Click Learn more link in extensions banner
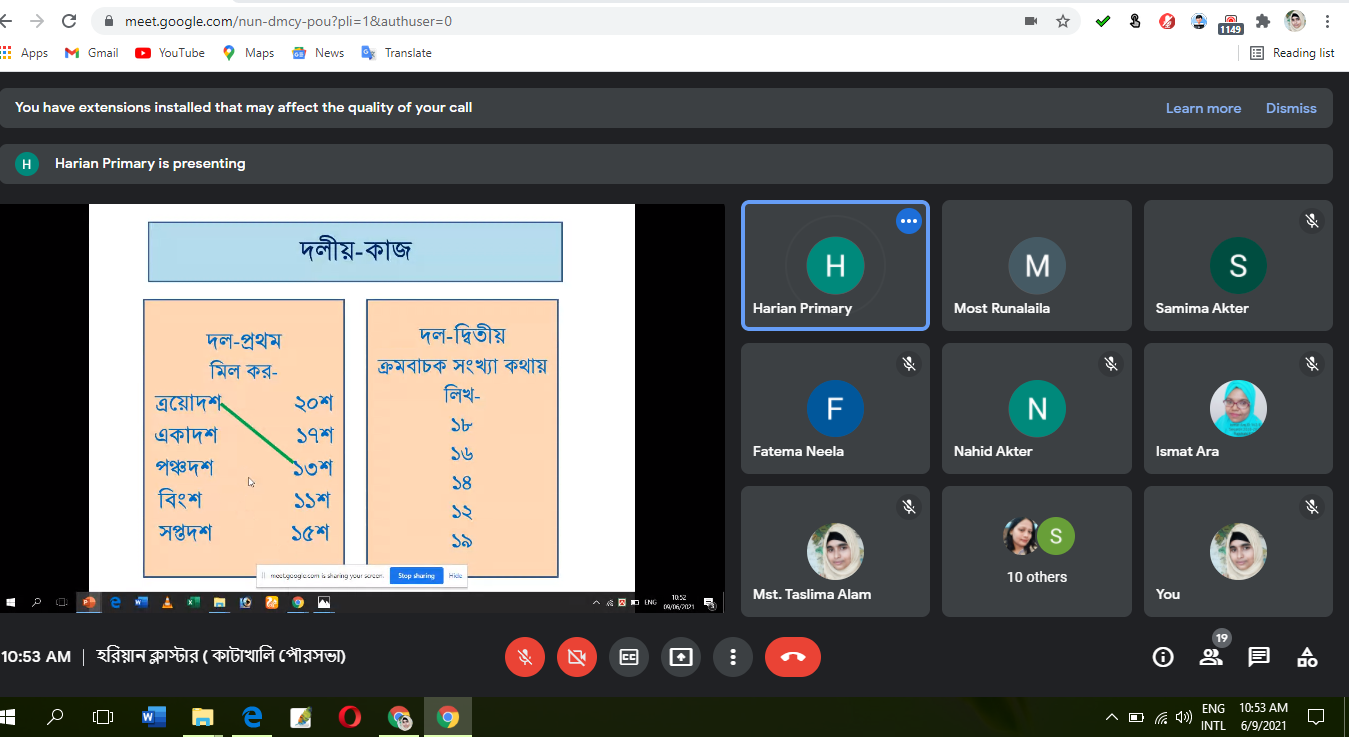This screenshot has height=737, width=1349. tap(1203, 108)
